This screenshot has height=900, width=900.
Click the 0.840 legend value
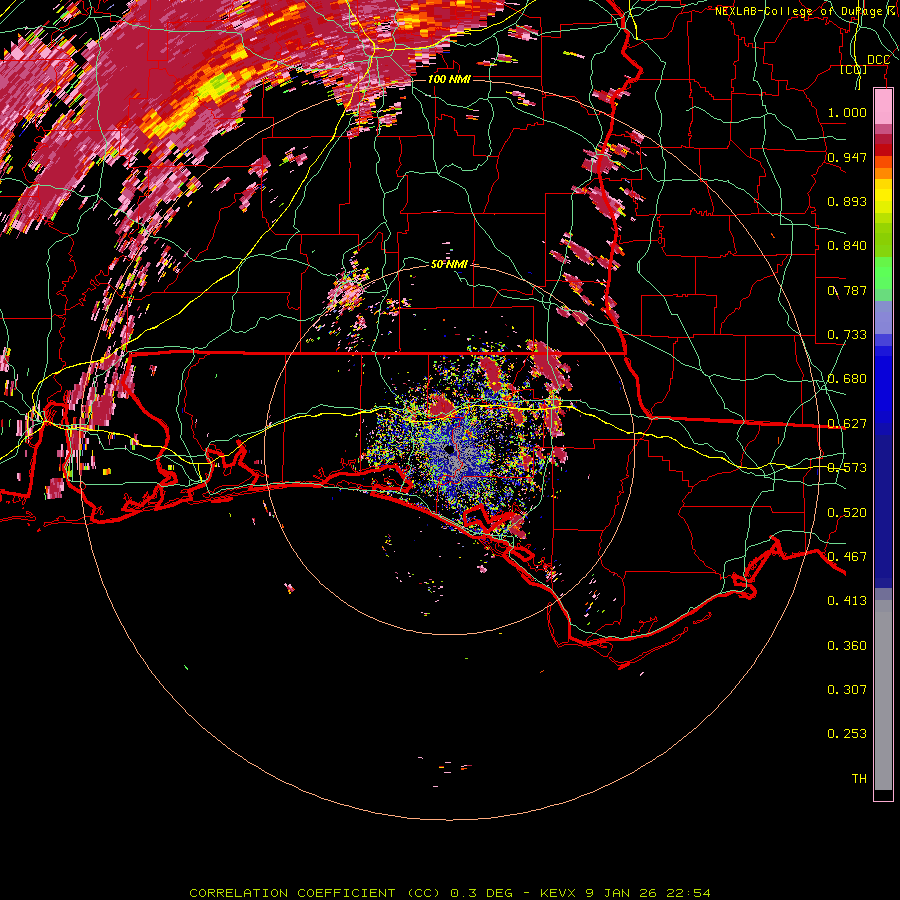[847, 246]
